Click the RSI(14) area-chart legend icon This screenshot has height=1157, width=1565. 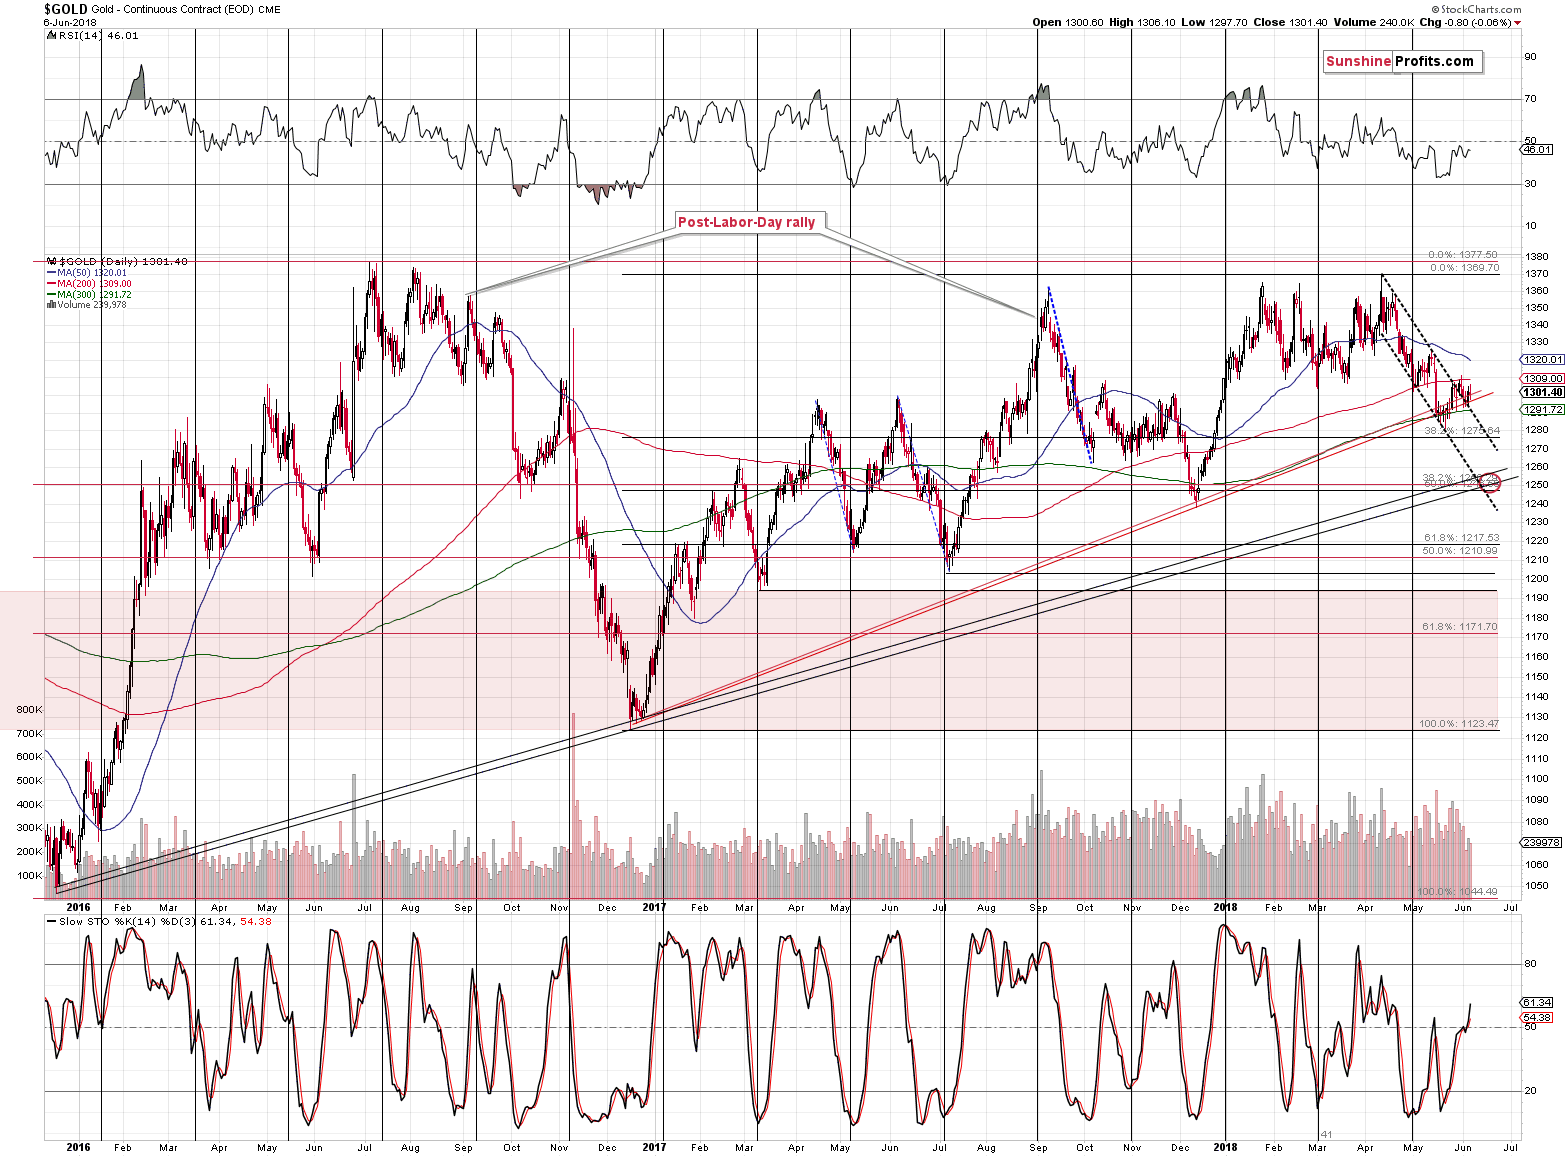coord(51,35)
